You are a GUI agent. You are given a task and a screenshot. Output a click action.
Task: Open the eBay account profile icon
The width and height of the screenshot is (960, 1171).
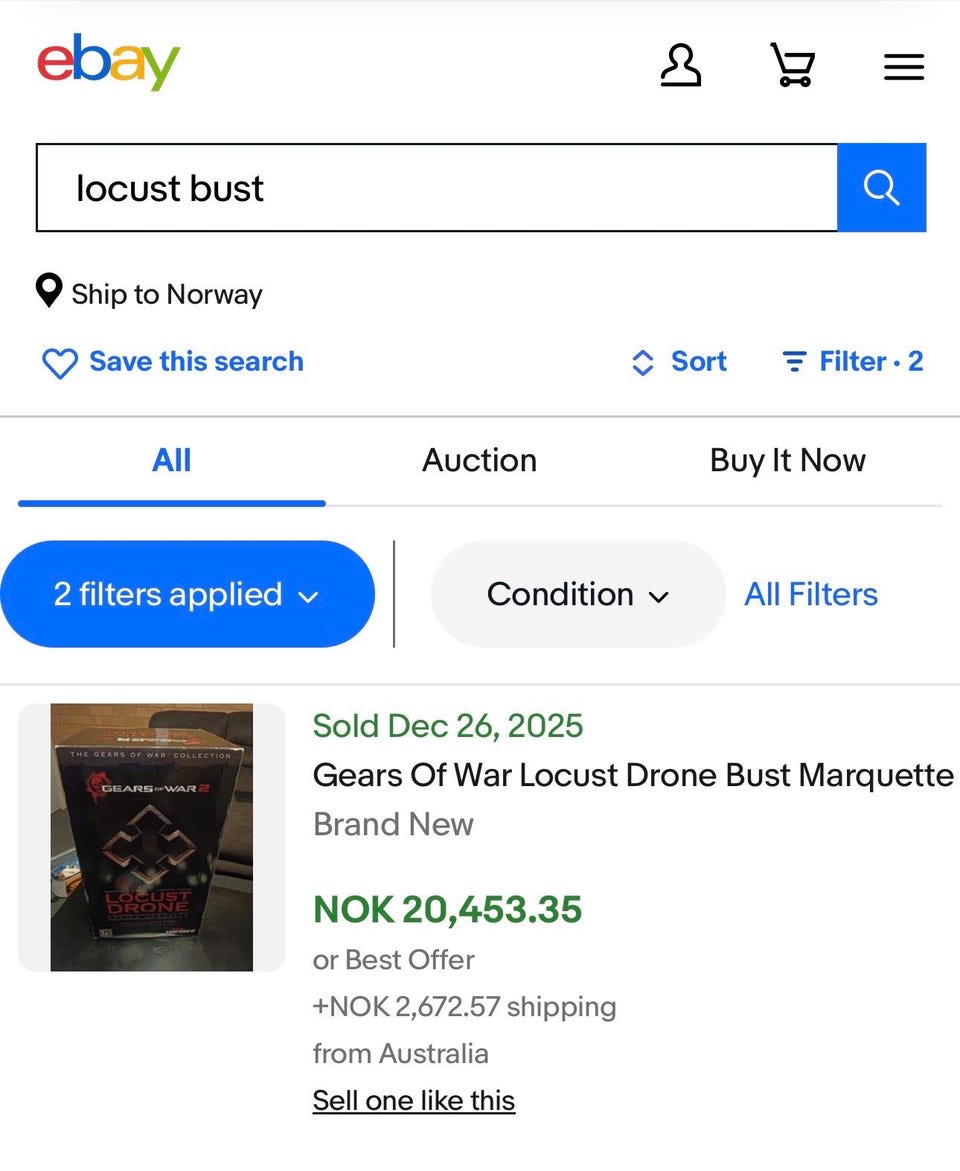pos(681,66)
